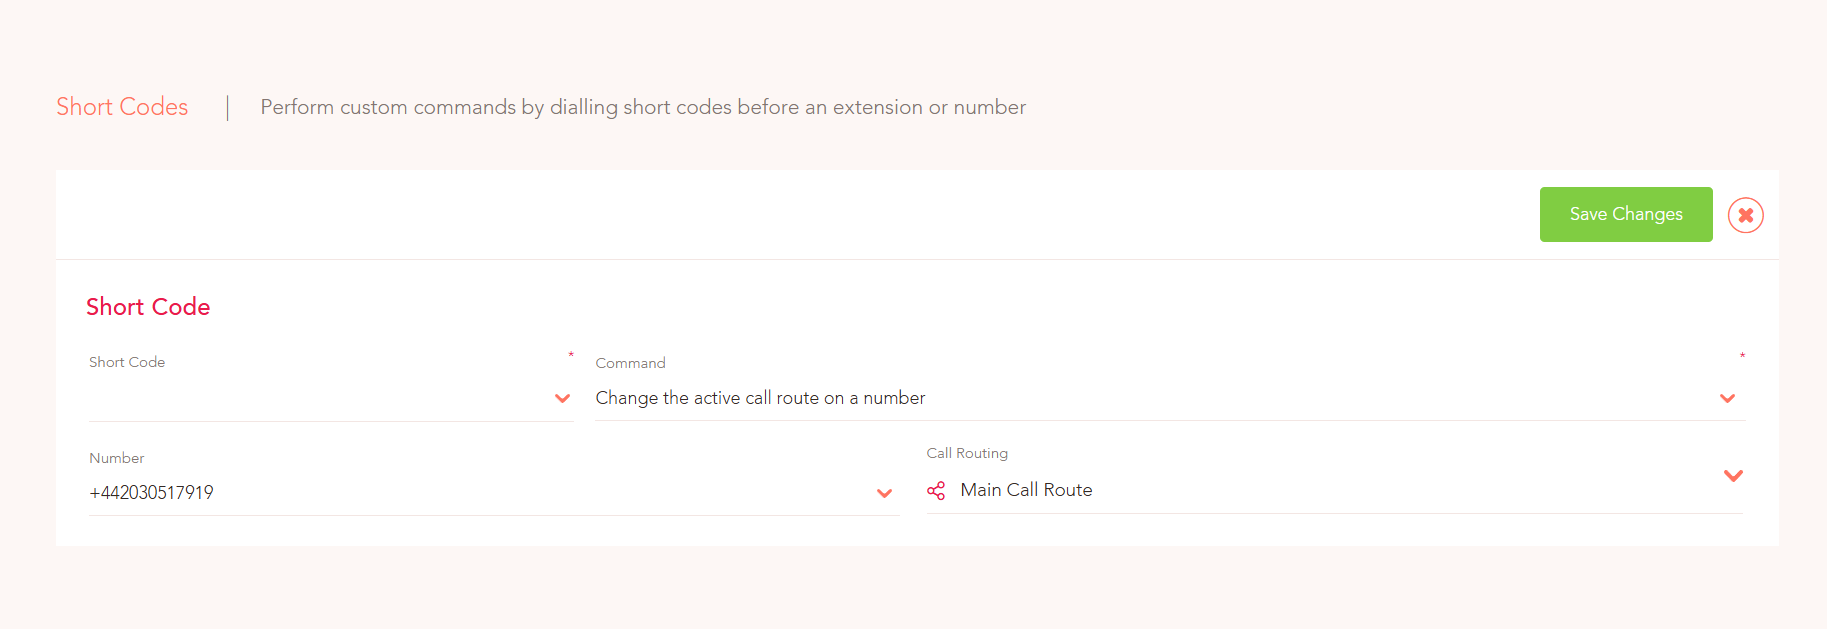This screenshot has width=1827, height=629.
Task: Expand the Short Code dropdown chevron
Action: (x=563, y=398)
